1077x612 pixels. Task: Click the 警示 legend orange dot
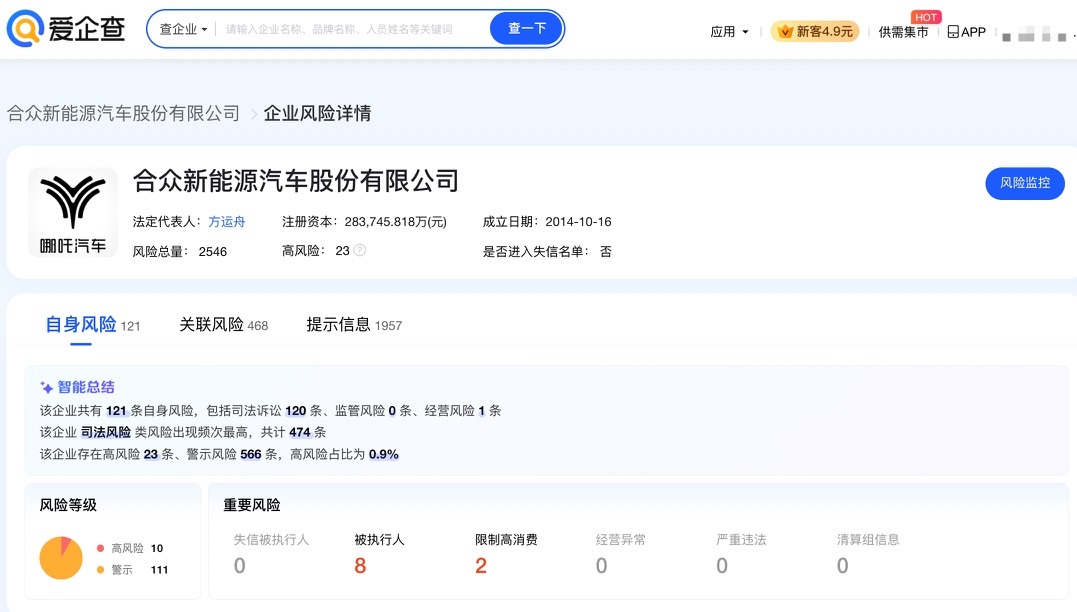click(100, 569)
